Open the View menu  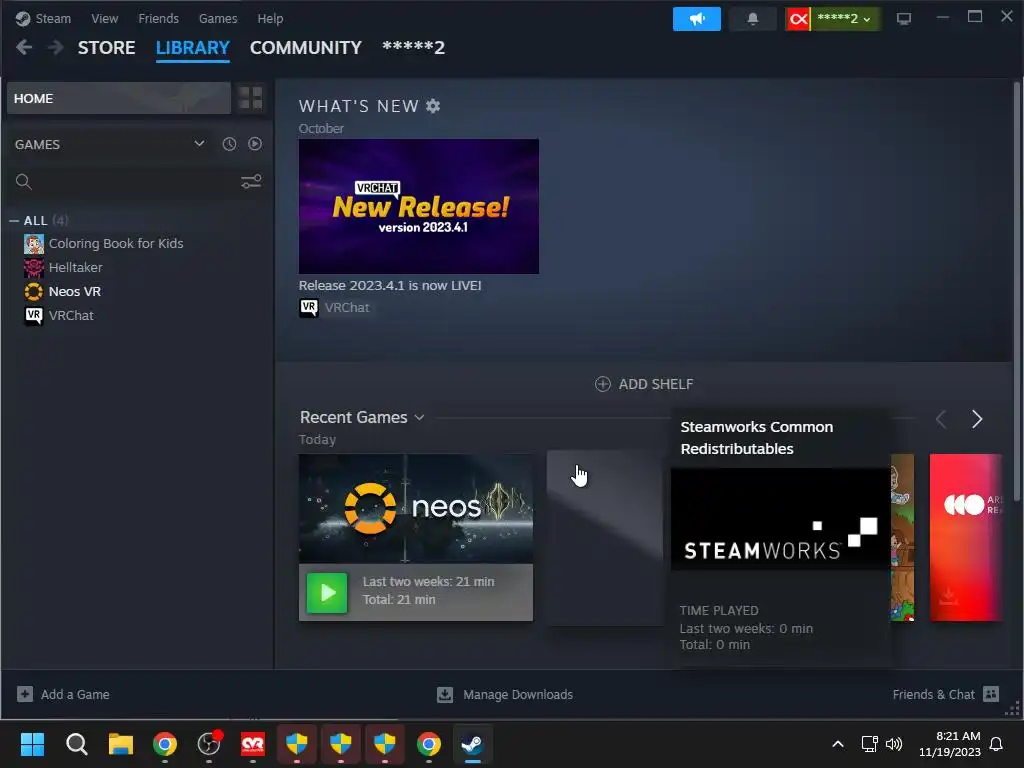[x=104, y=18]
